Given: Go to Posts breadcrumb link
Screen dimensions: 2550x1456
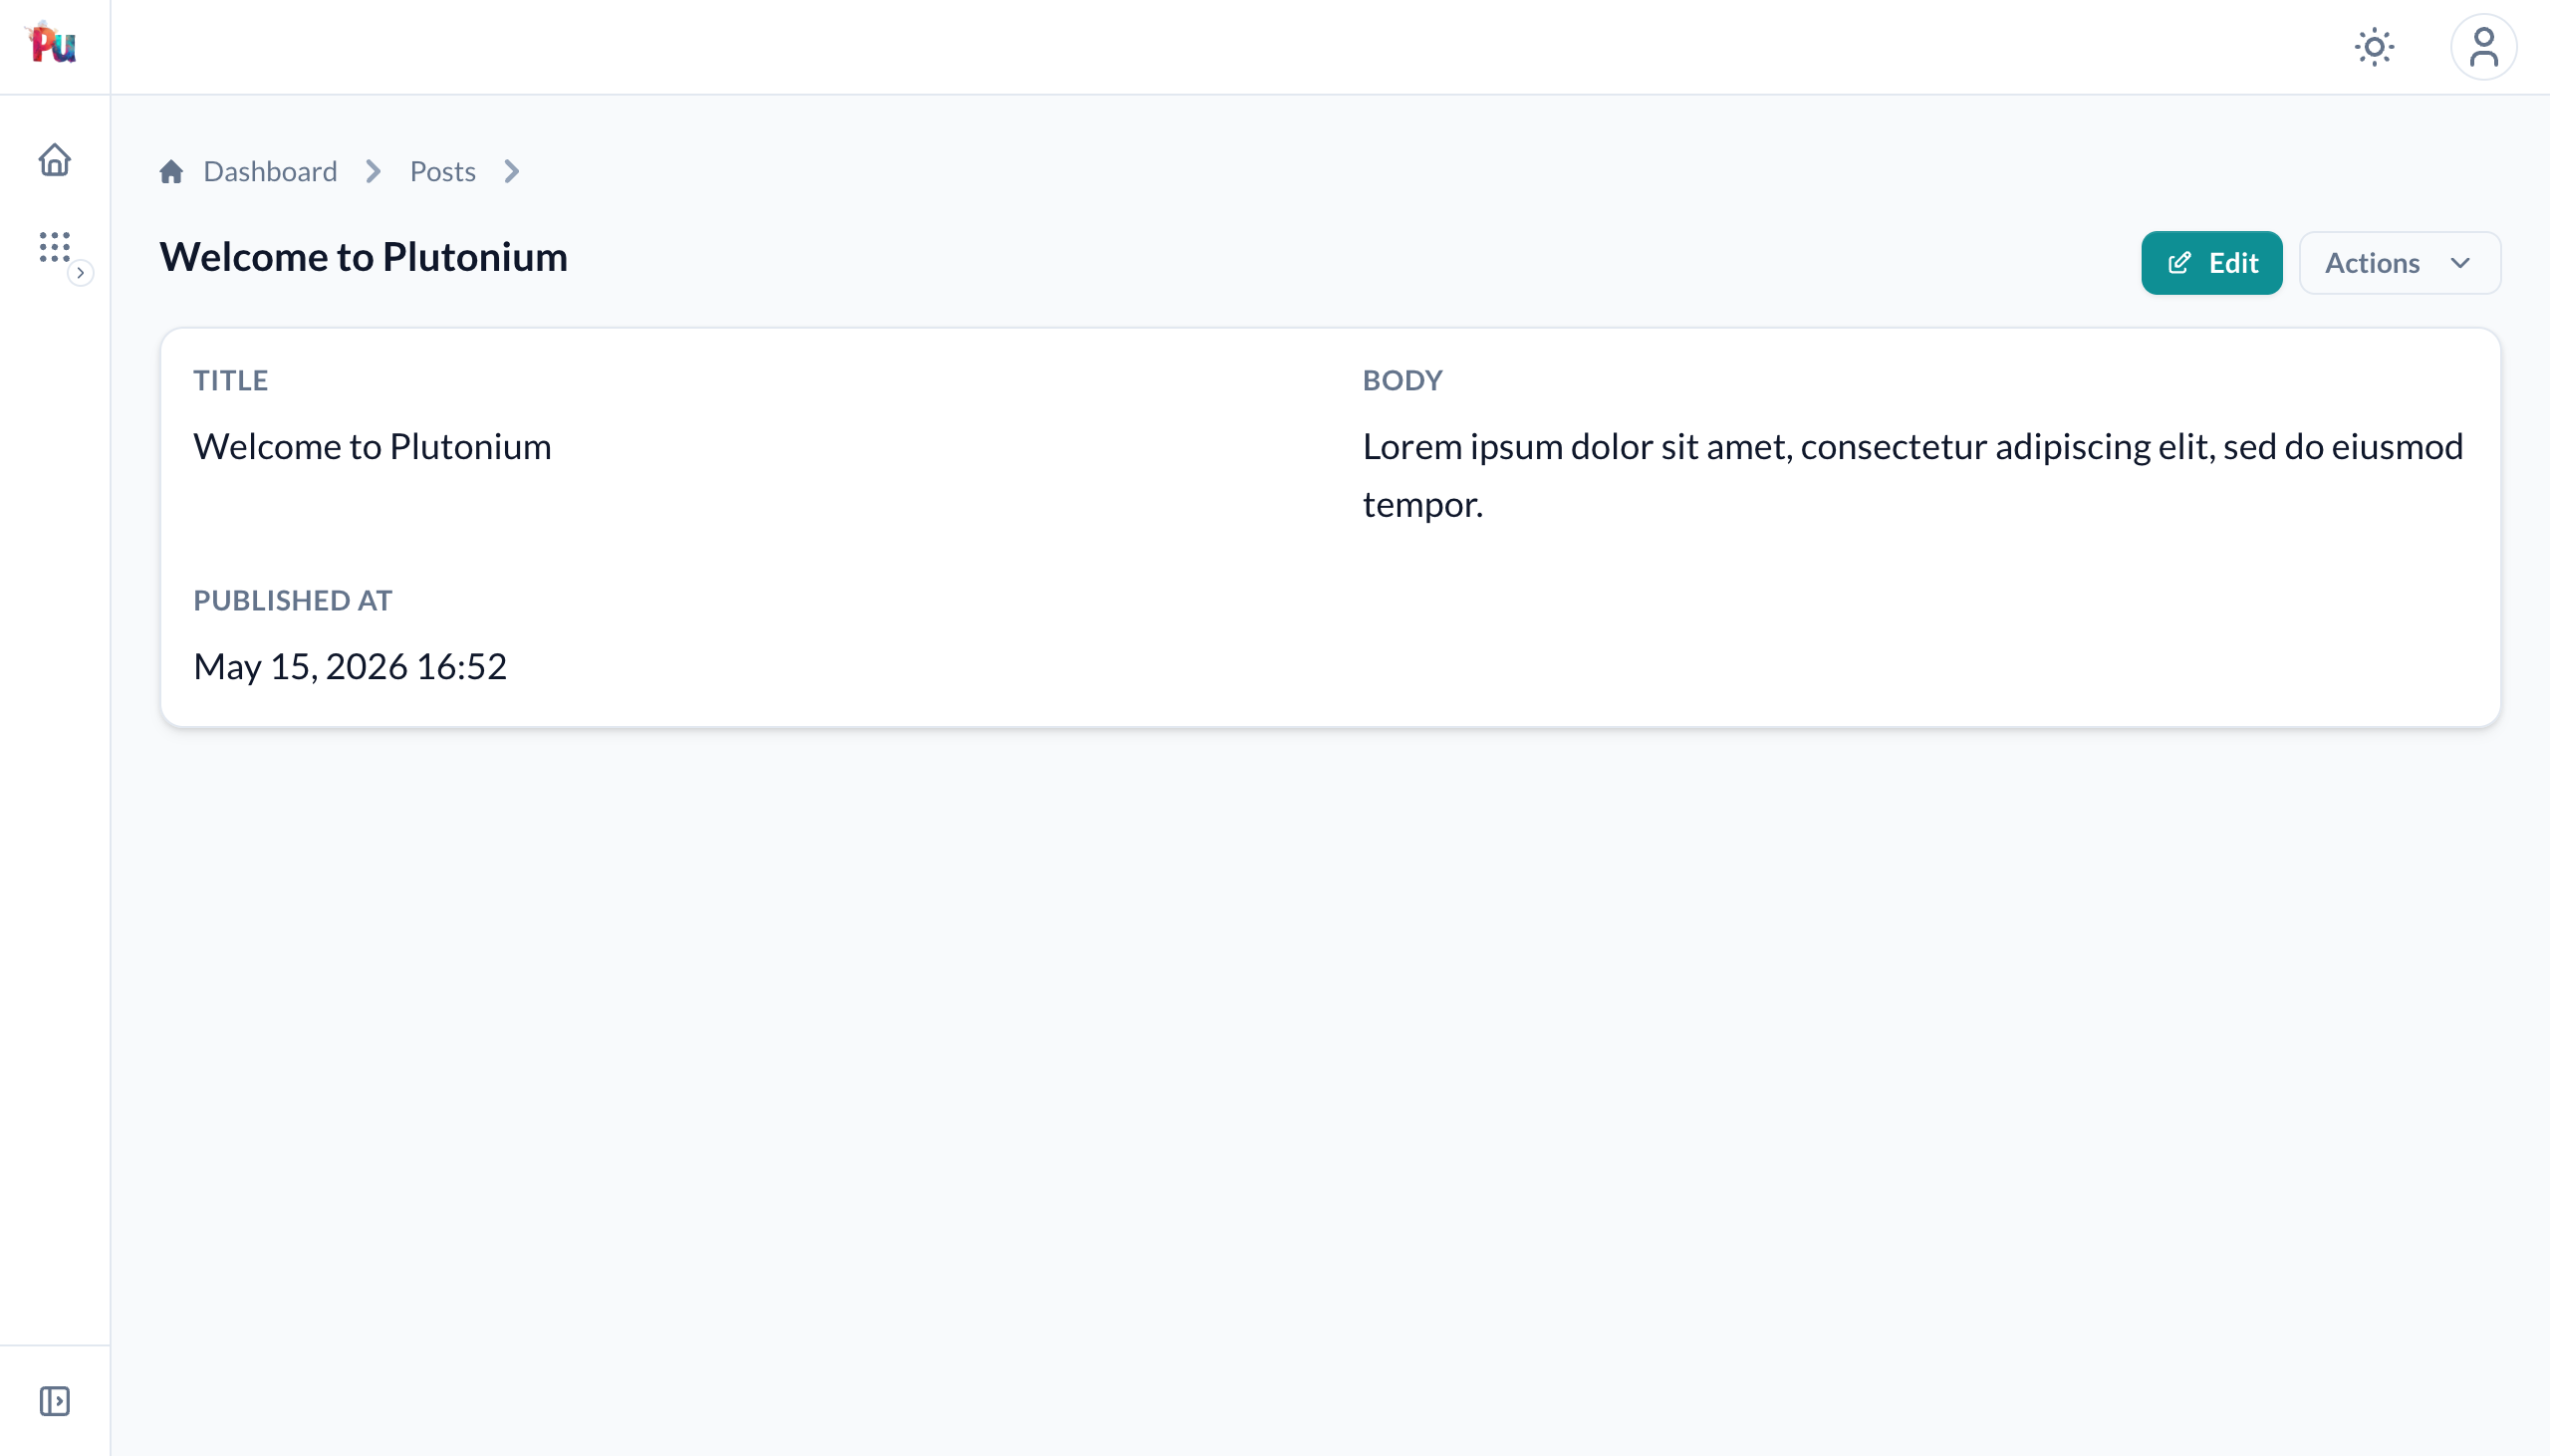Looking at the screenshot, I should 443,172.
